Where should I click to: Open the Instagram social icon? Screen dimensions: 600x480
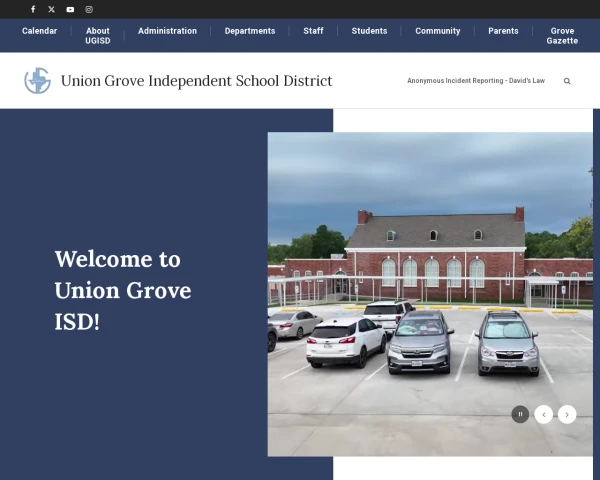(x=89, y=9)
